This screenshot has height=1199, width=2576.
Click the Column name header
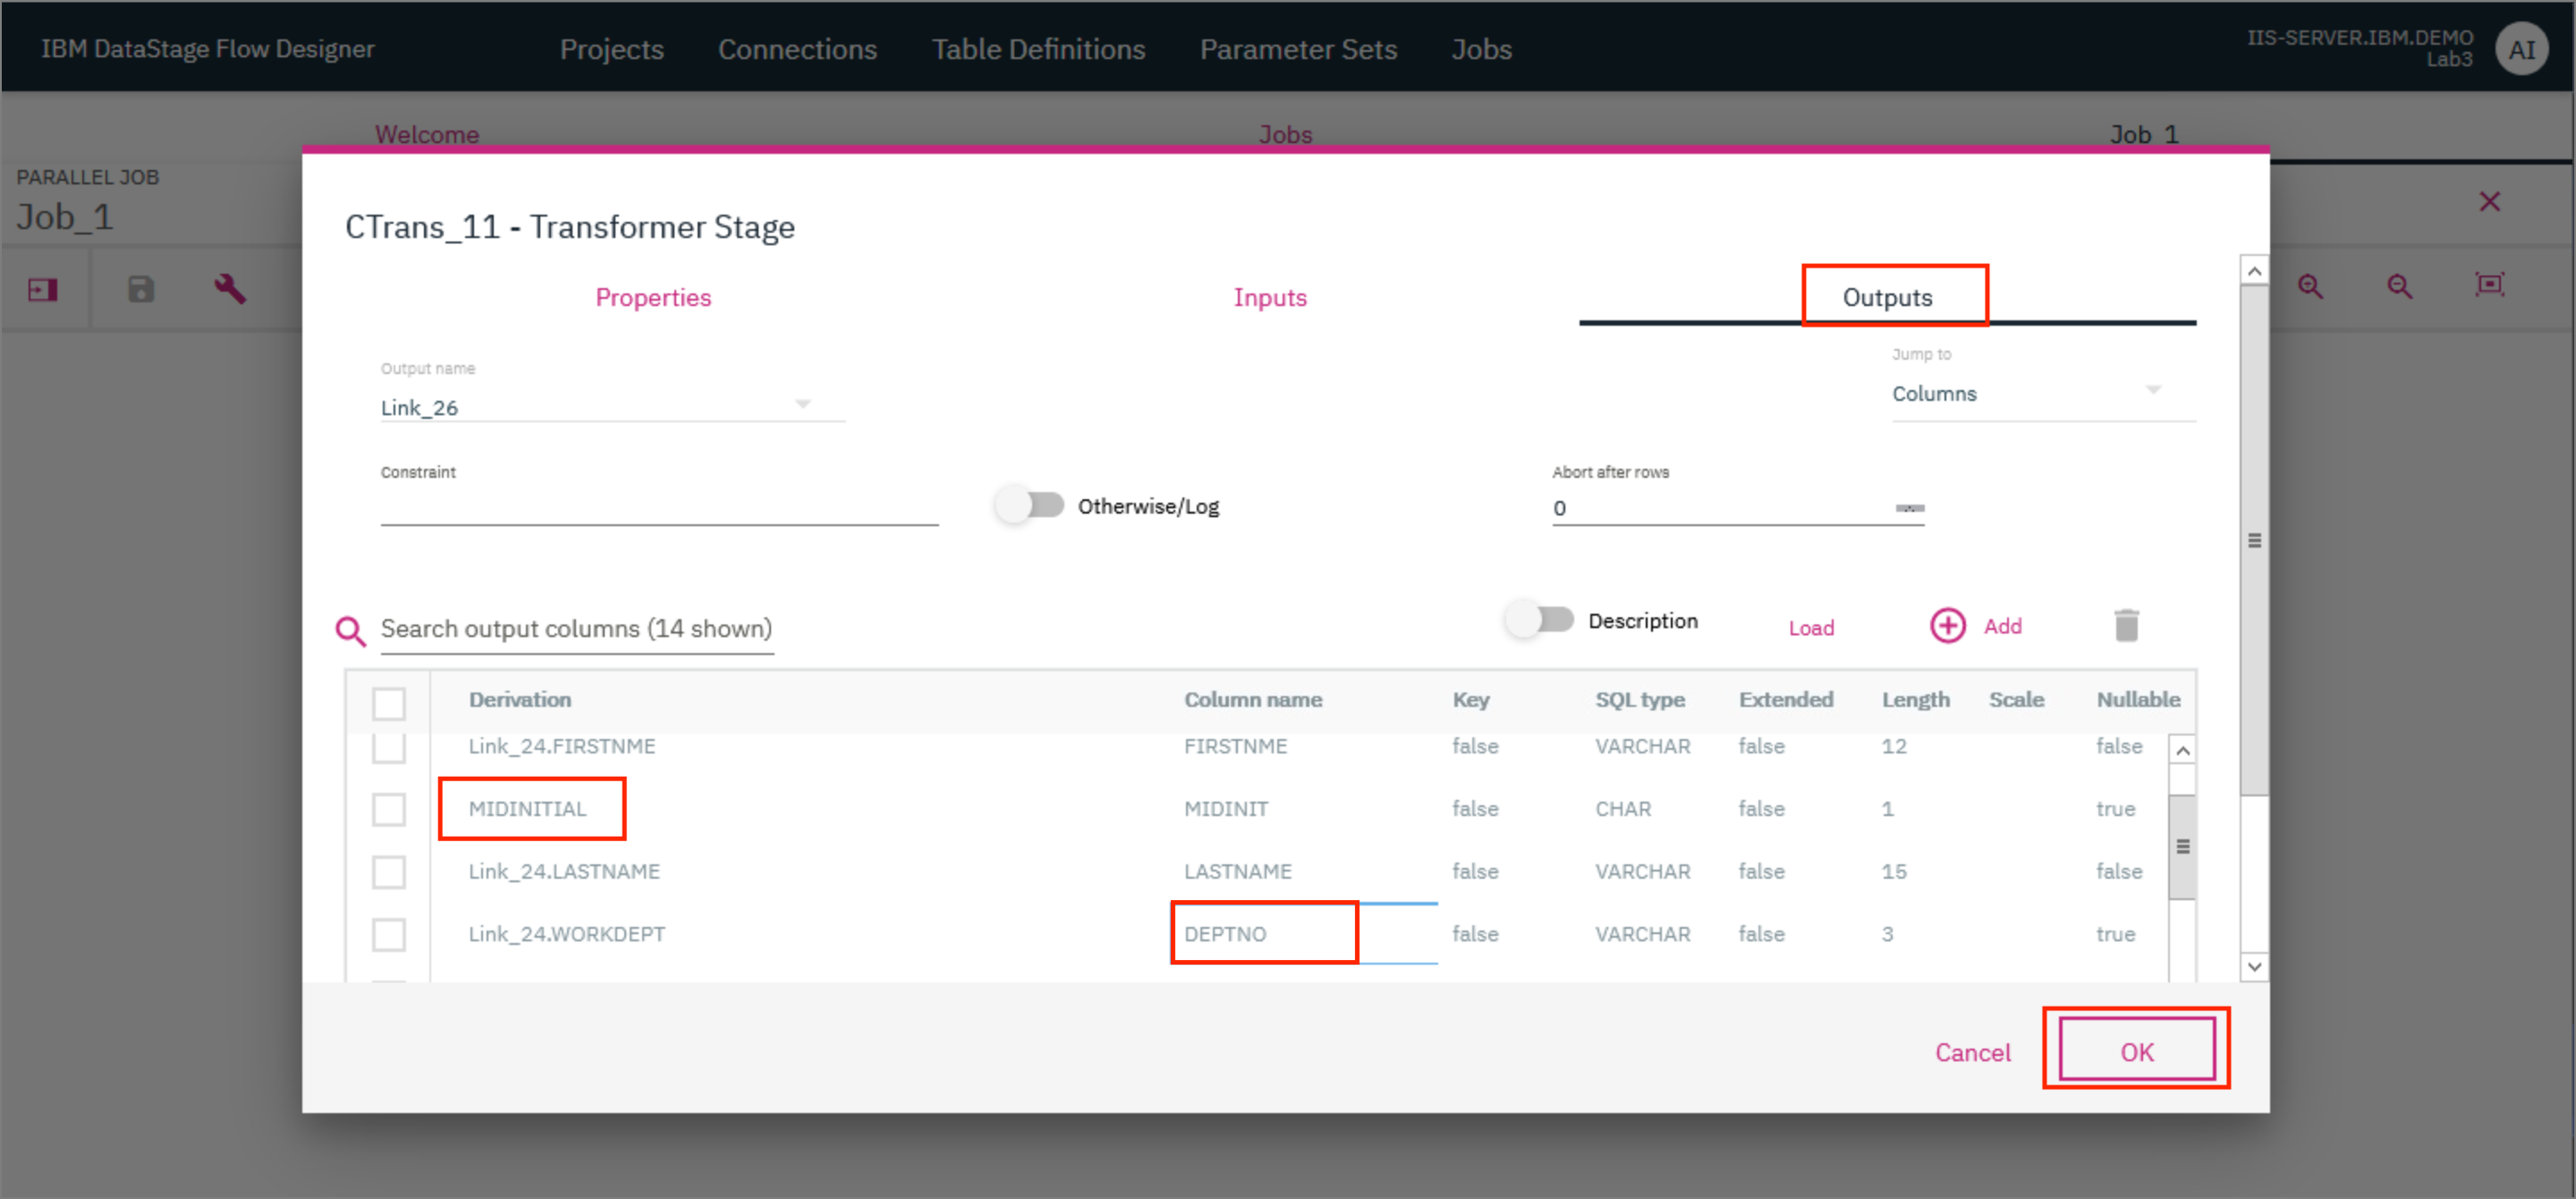coord(1252,700)
